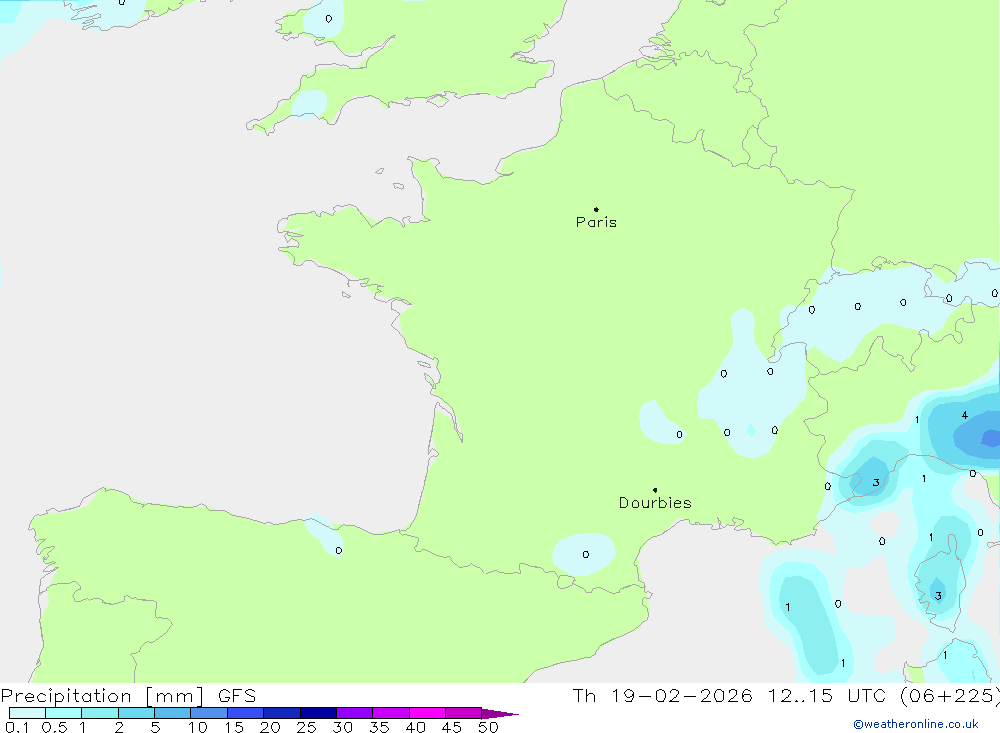Click the Paris city marker dot
The height and width of the screenshot is (733, 1000).
pyautogui.click(x=596, y=209)
